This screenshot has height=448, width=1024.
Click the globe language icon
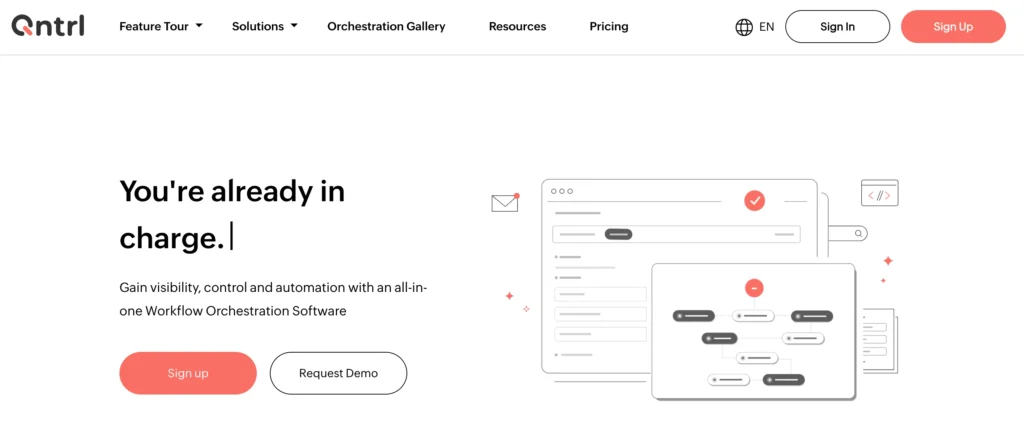tap(744, 27)
